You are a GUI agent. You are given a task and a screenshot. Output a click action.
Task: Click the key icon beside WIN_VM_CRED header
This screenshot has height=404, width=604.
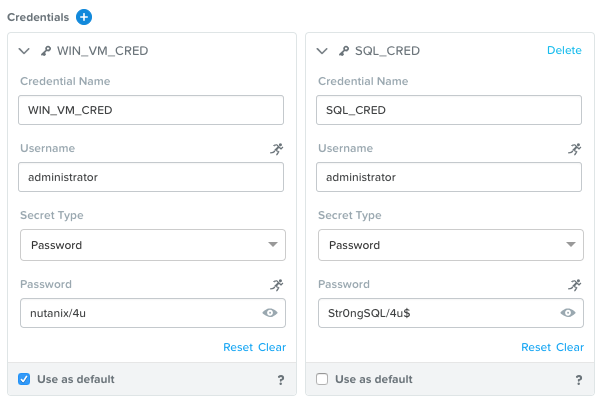46,51
